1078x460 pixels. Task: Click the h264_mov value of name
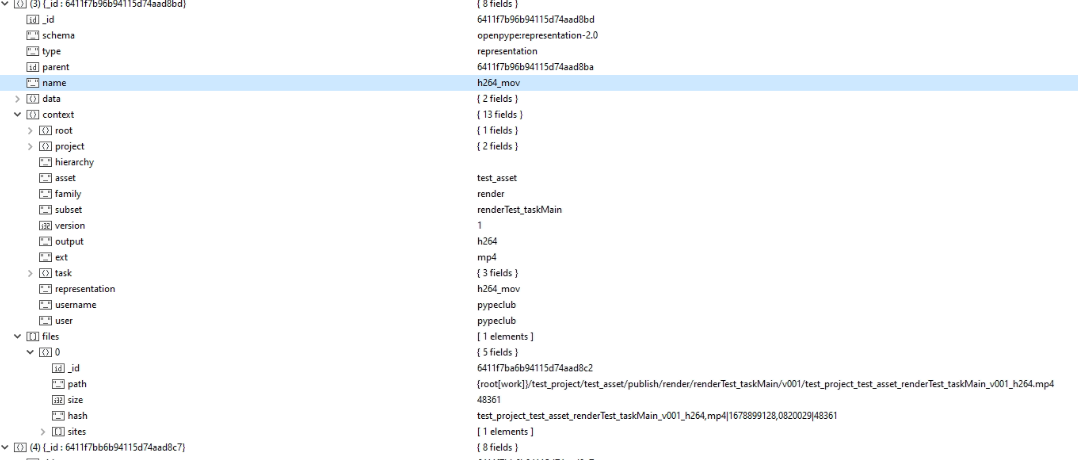coord(498,83)
